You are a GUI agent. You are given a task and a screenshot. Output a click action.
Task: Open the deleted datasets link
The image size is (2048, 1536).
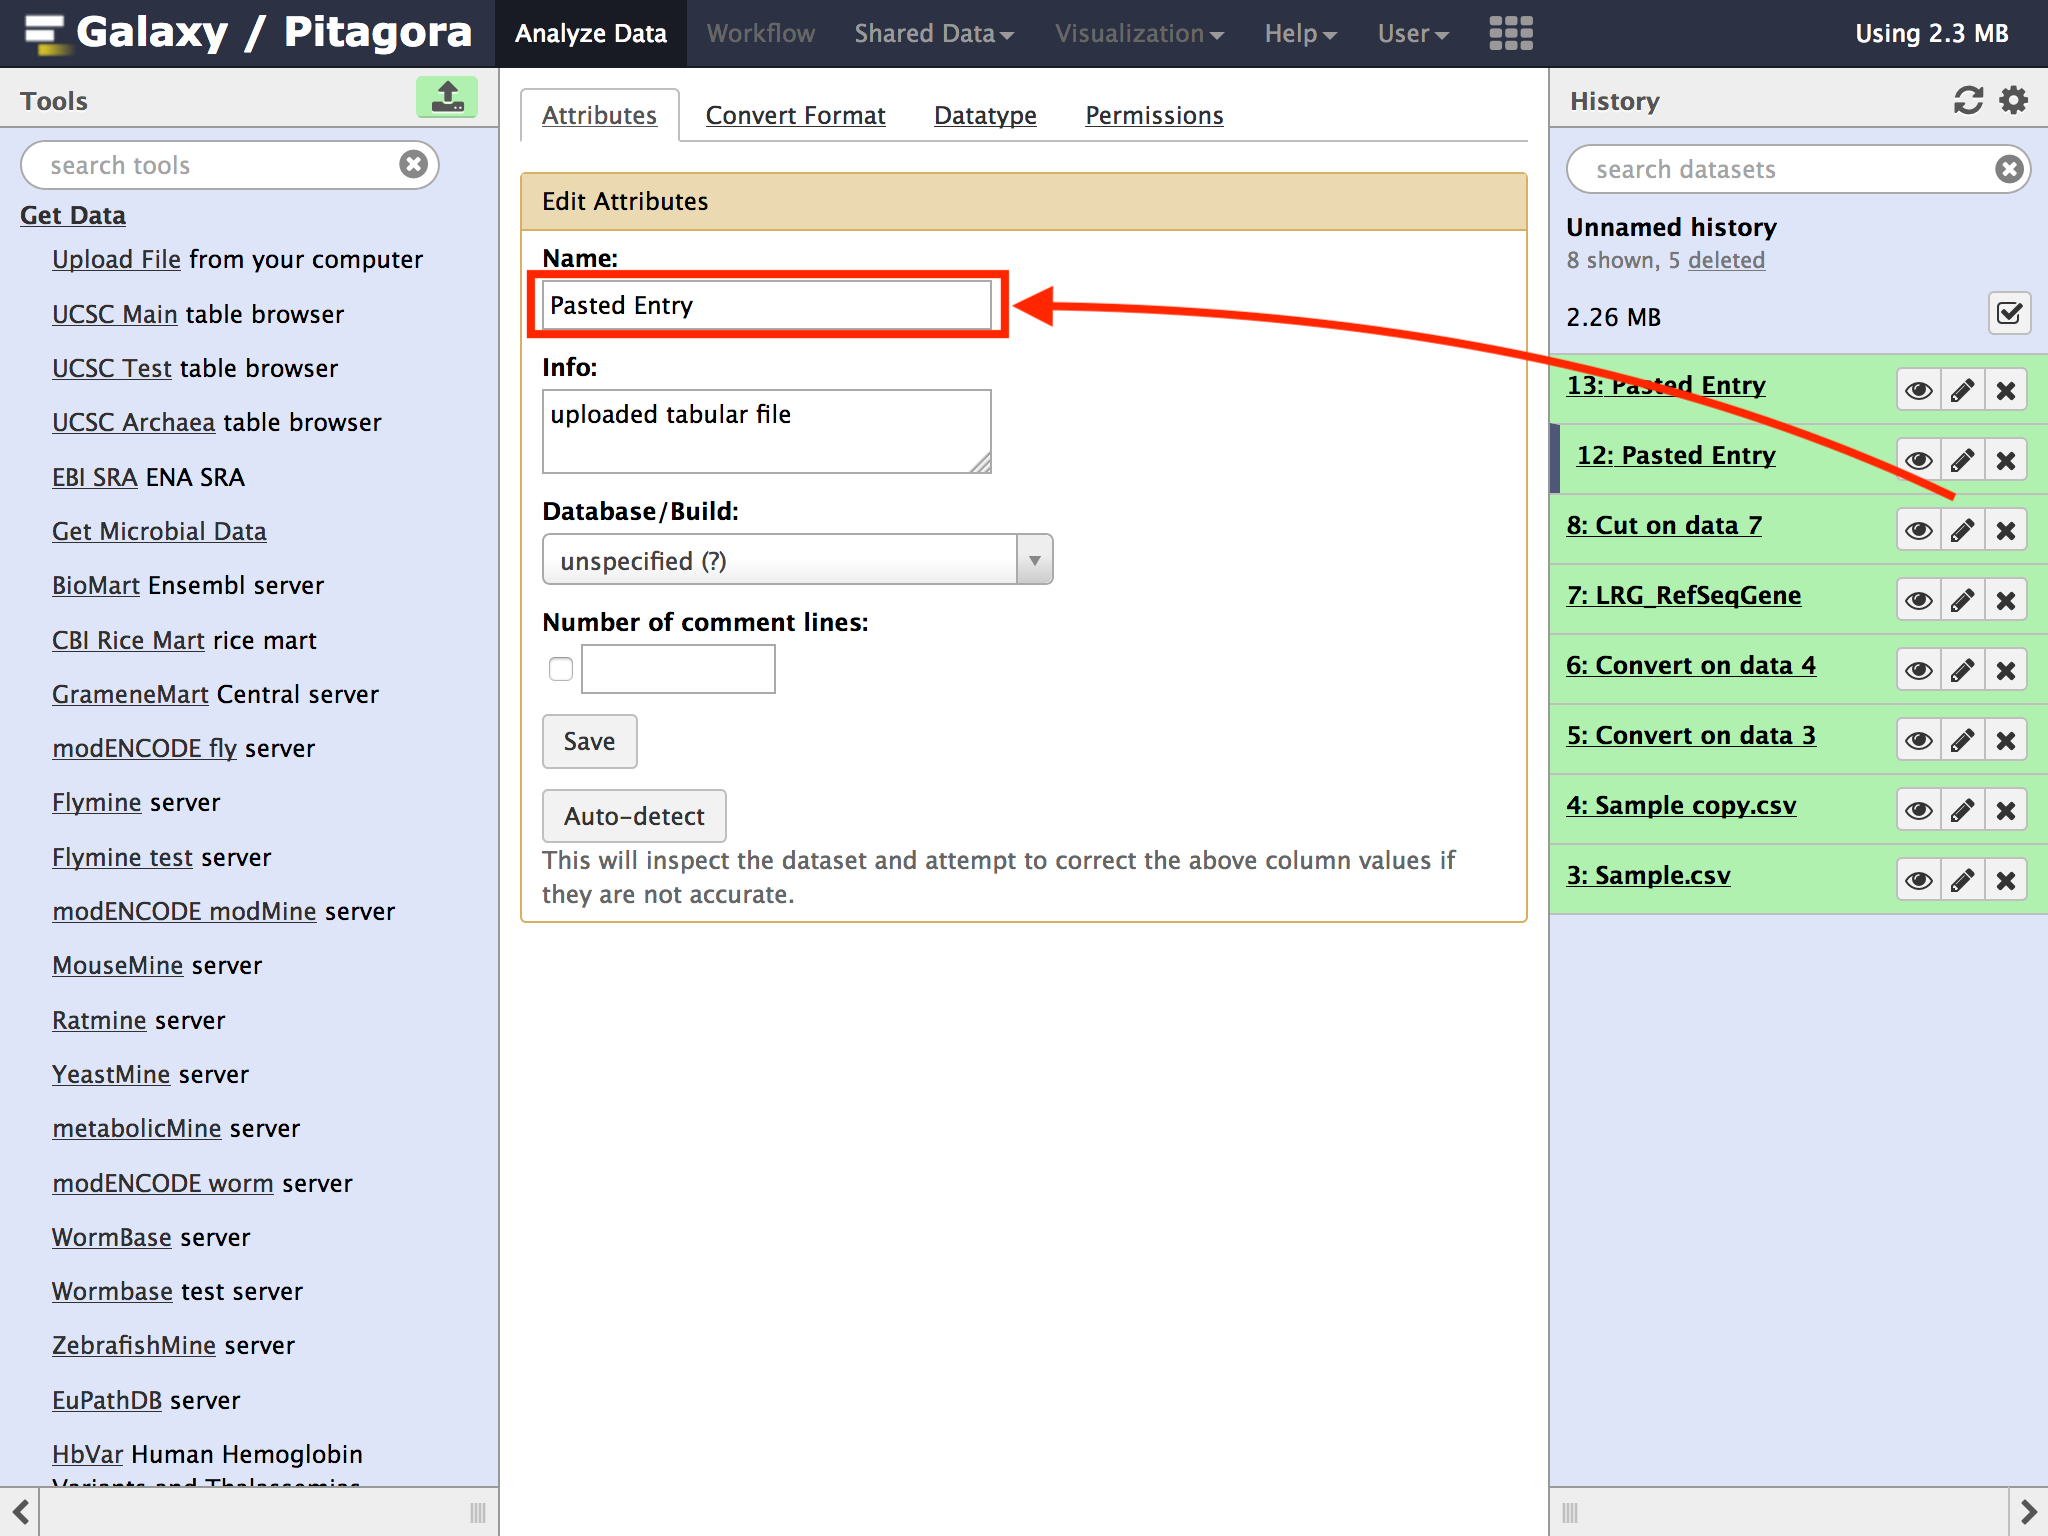1726,260
